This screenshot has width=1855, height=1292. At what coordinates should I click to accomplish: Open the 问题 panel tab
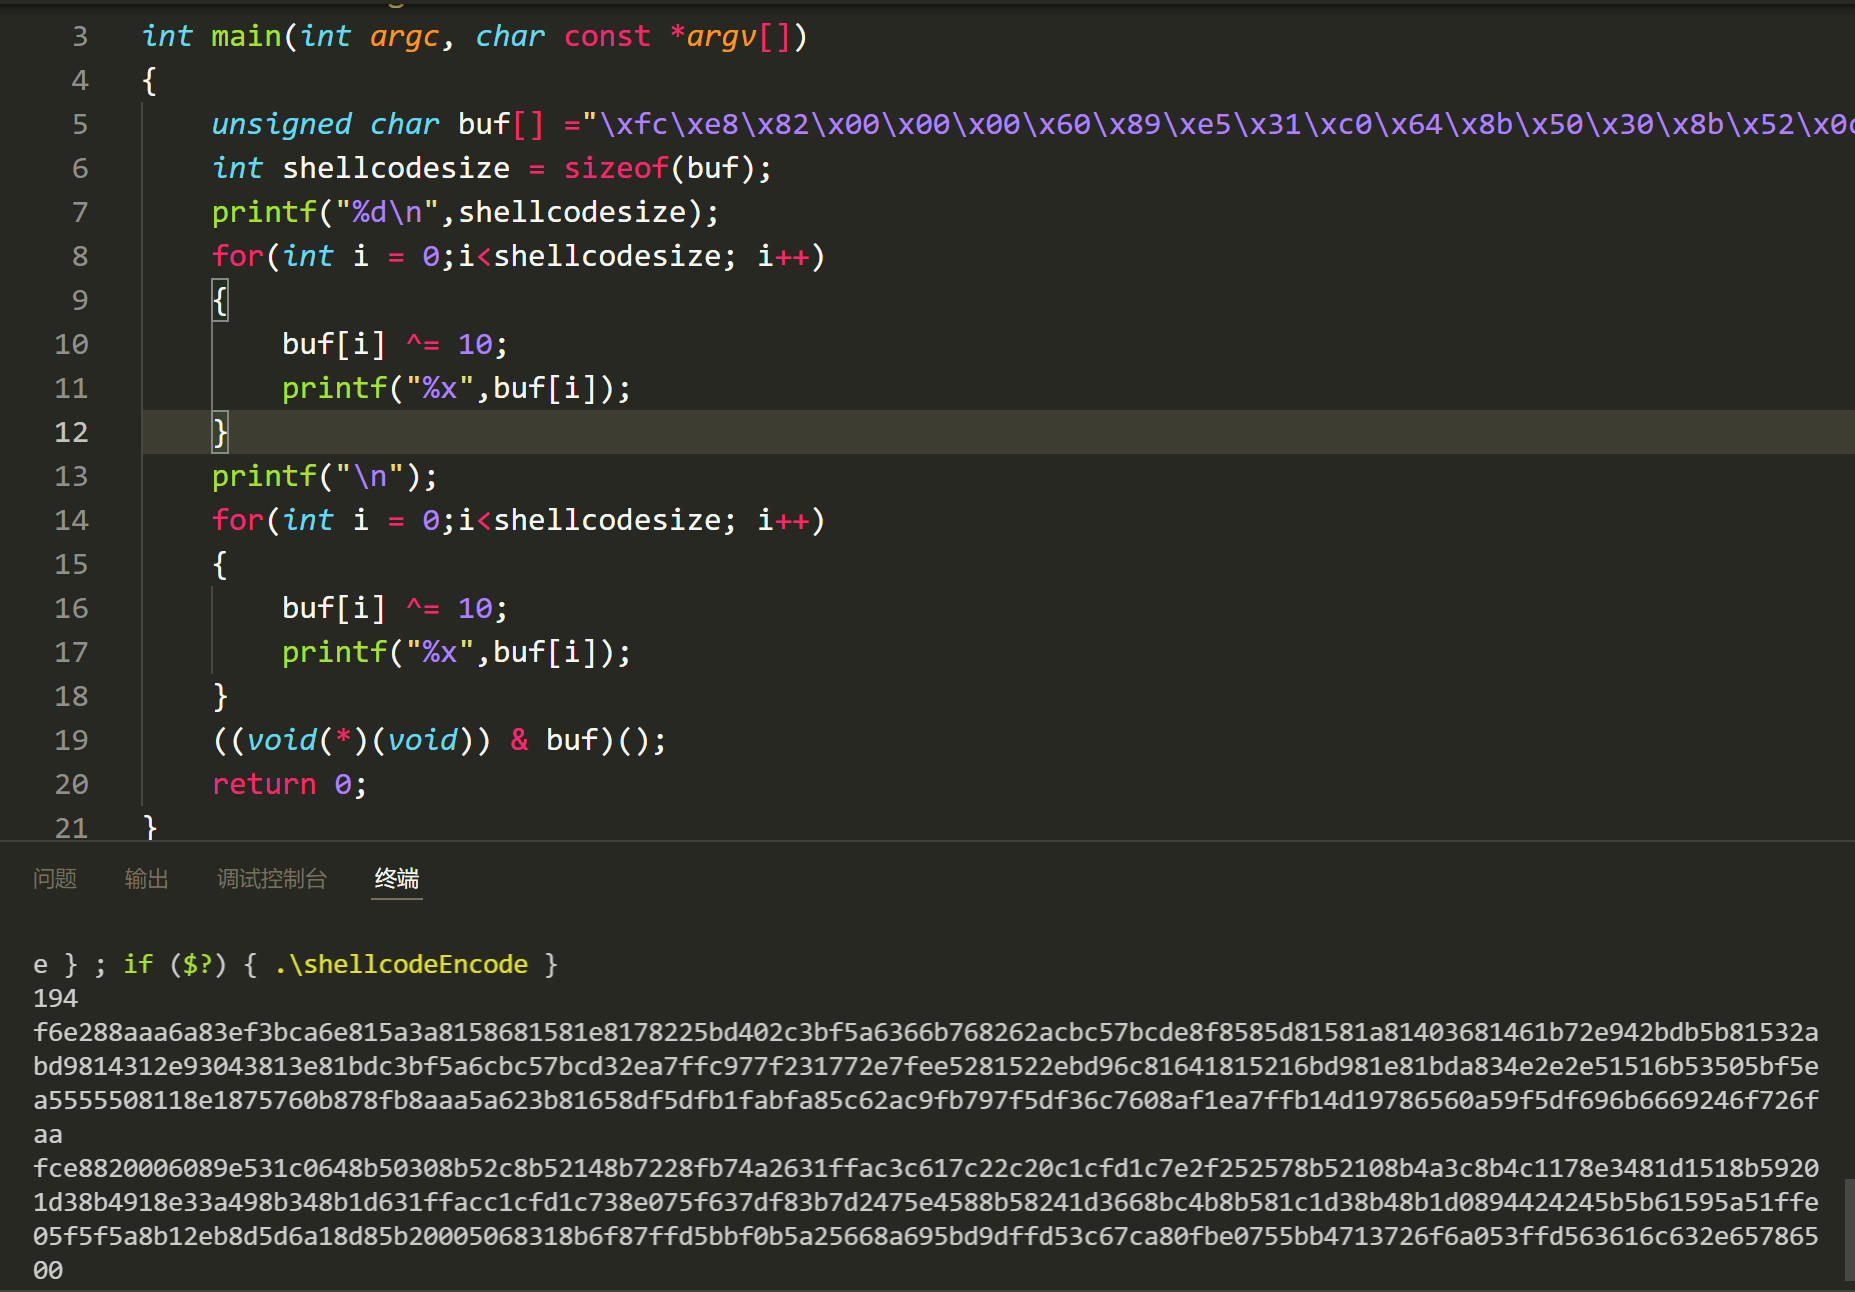(55, 879)
